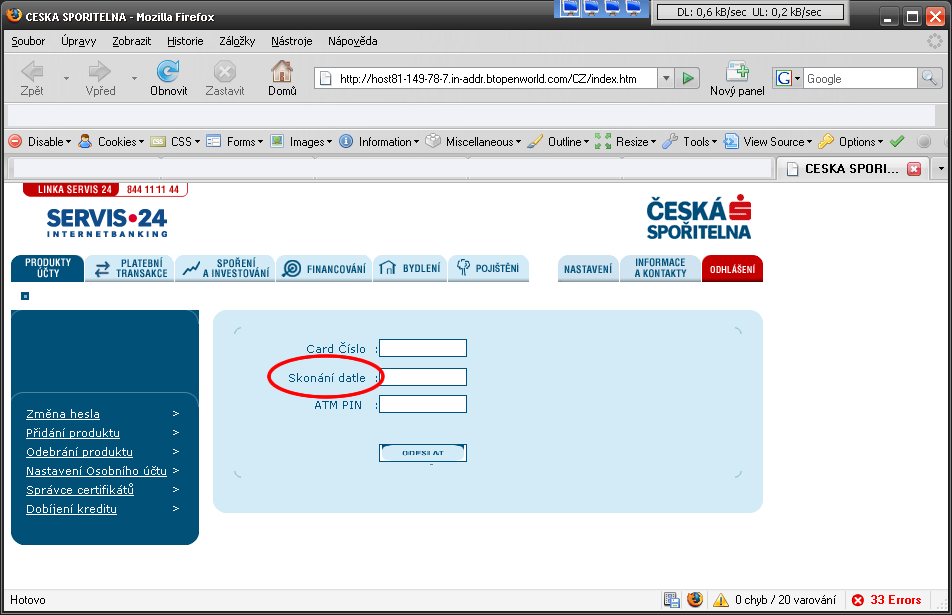
Task: Open the Pojištění tab
Action: point(488,268)
